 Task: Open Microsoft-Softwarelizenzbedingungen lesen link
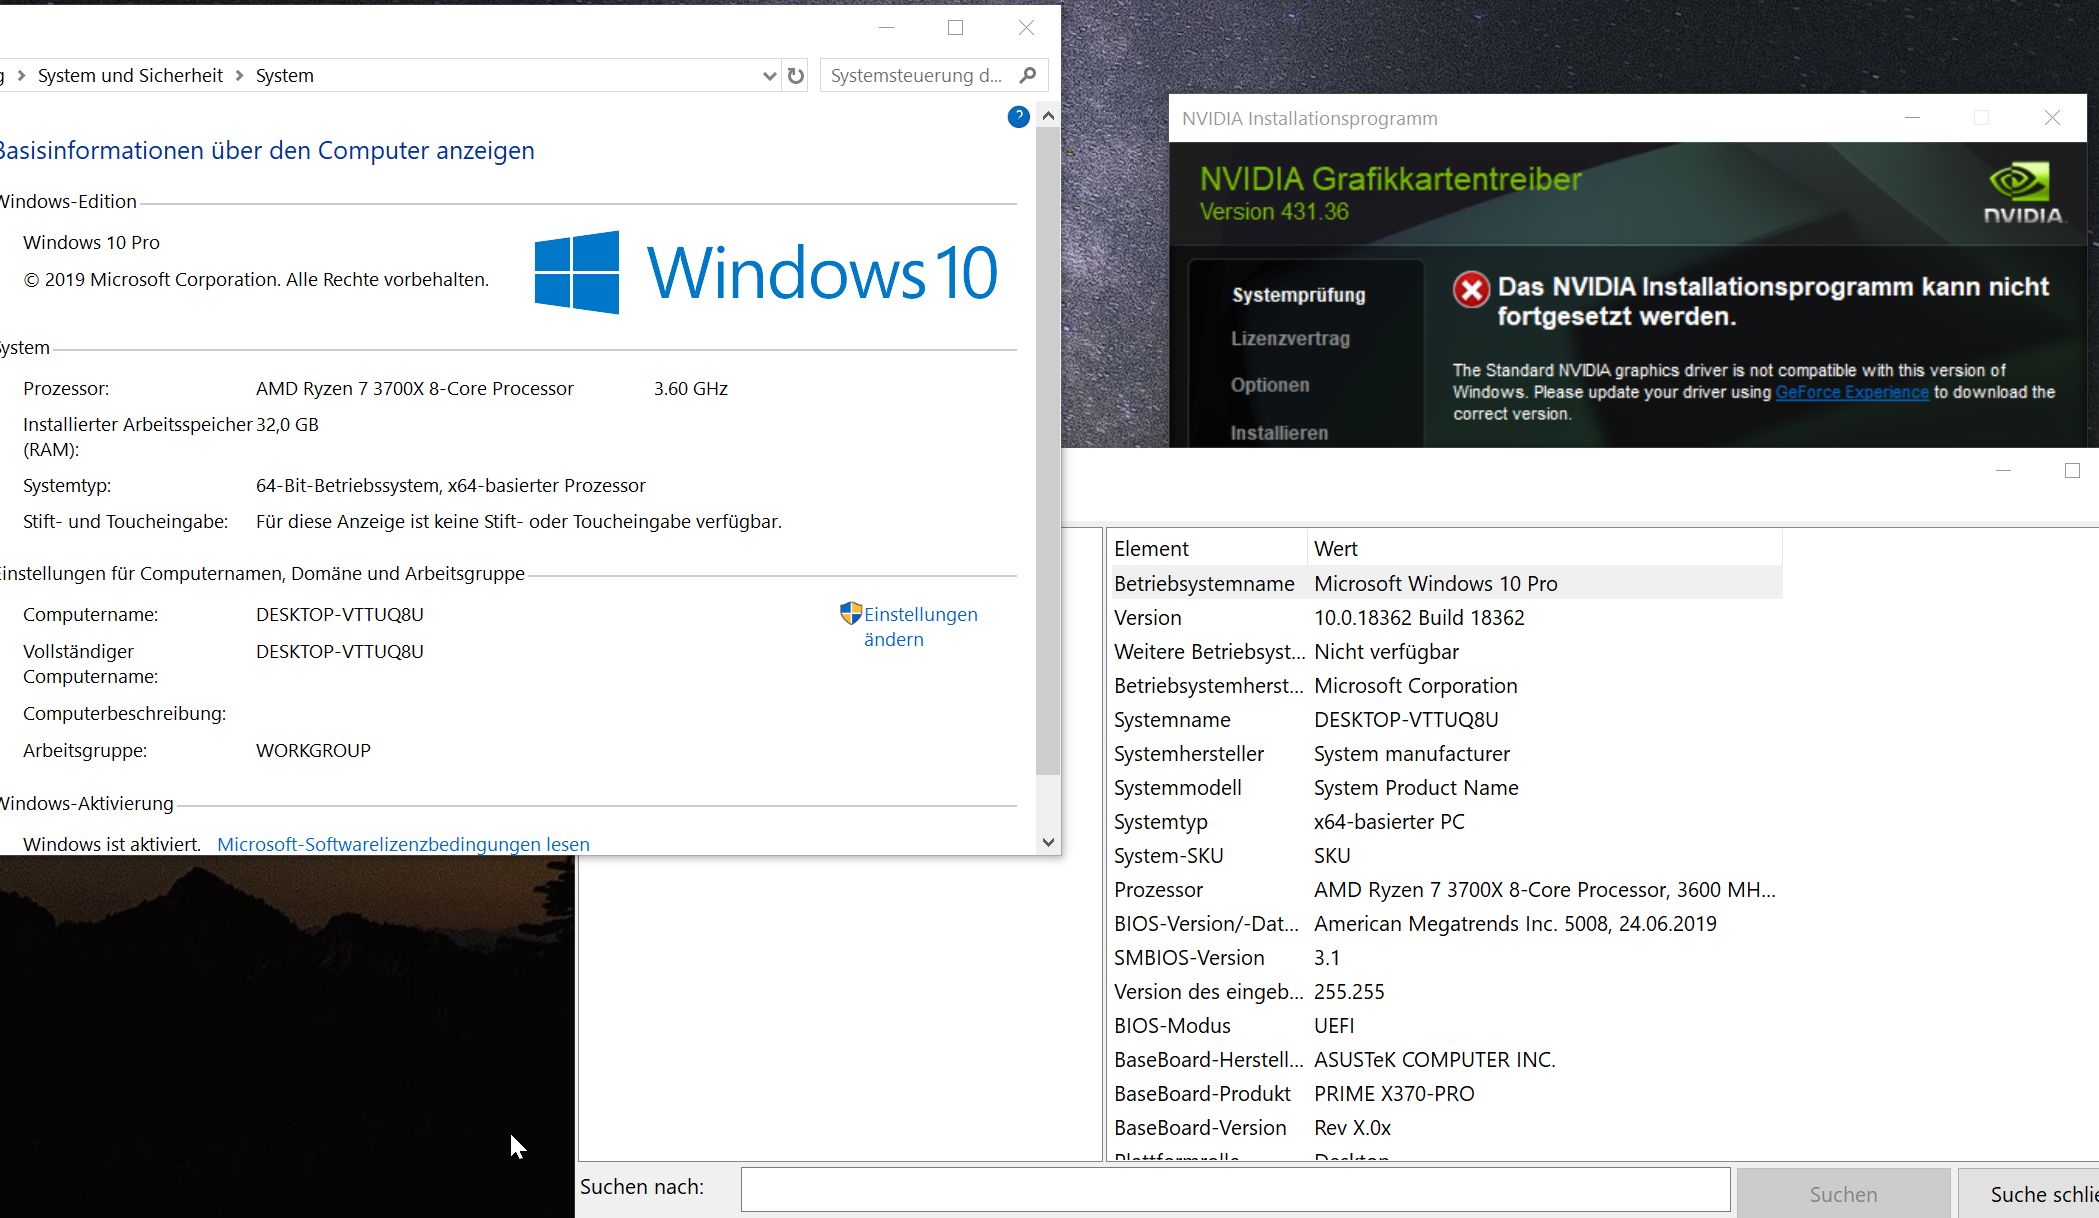(403, 844)
